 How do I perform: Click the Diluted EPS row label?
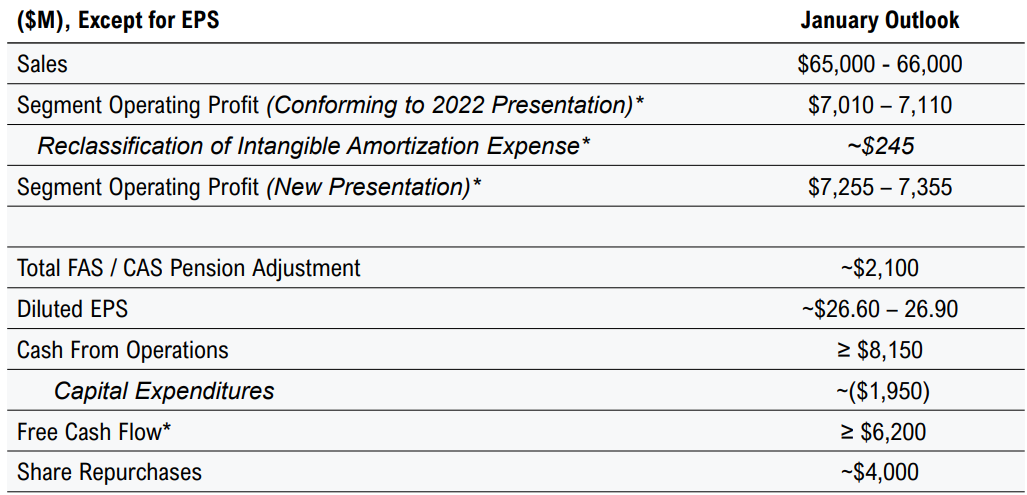(73, 309)
